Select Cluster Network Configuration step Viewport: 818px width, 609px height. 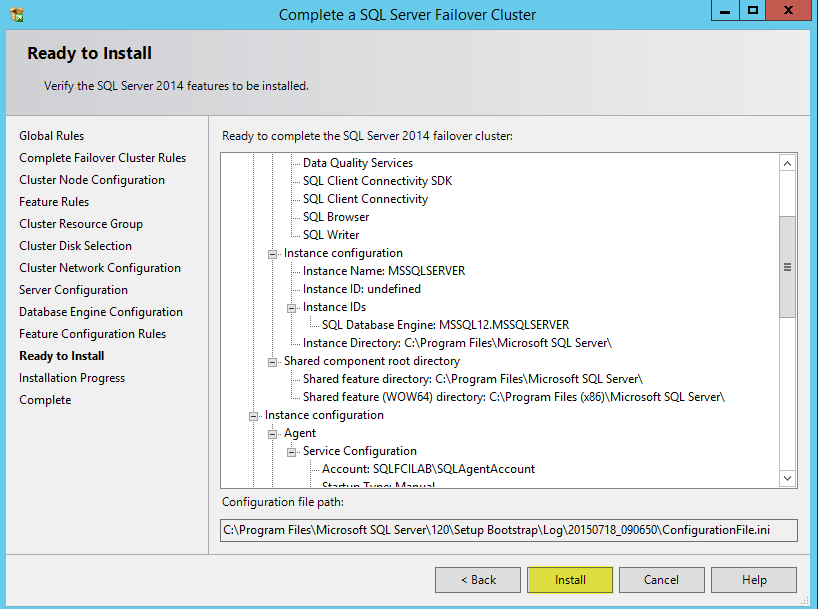click(100, 268)
